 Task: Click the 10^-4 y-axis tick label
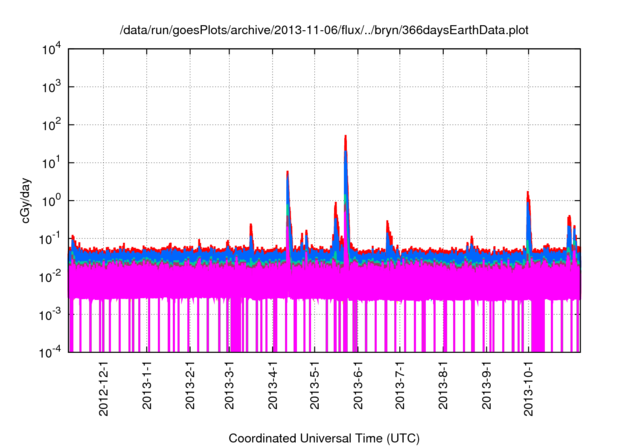[x=51, y=351]
